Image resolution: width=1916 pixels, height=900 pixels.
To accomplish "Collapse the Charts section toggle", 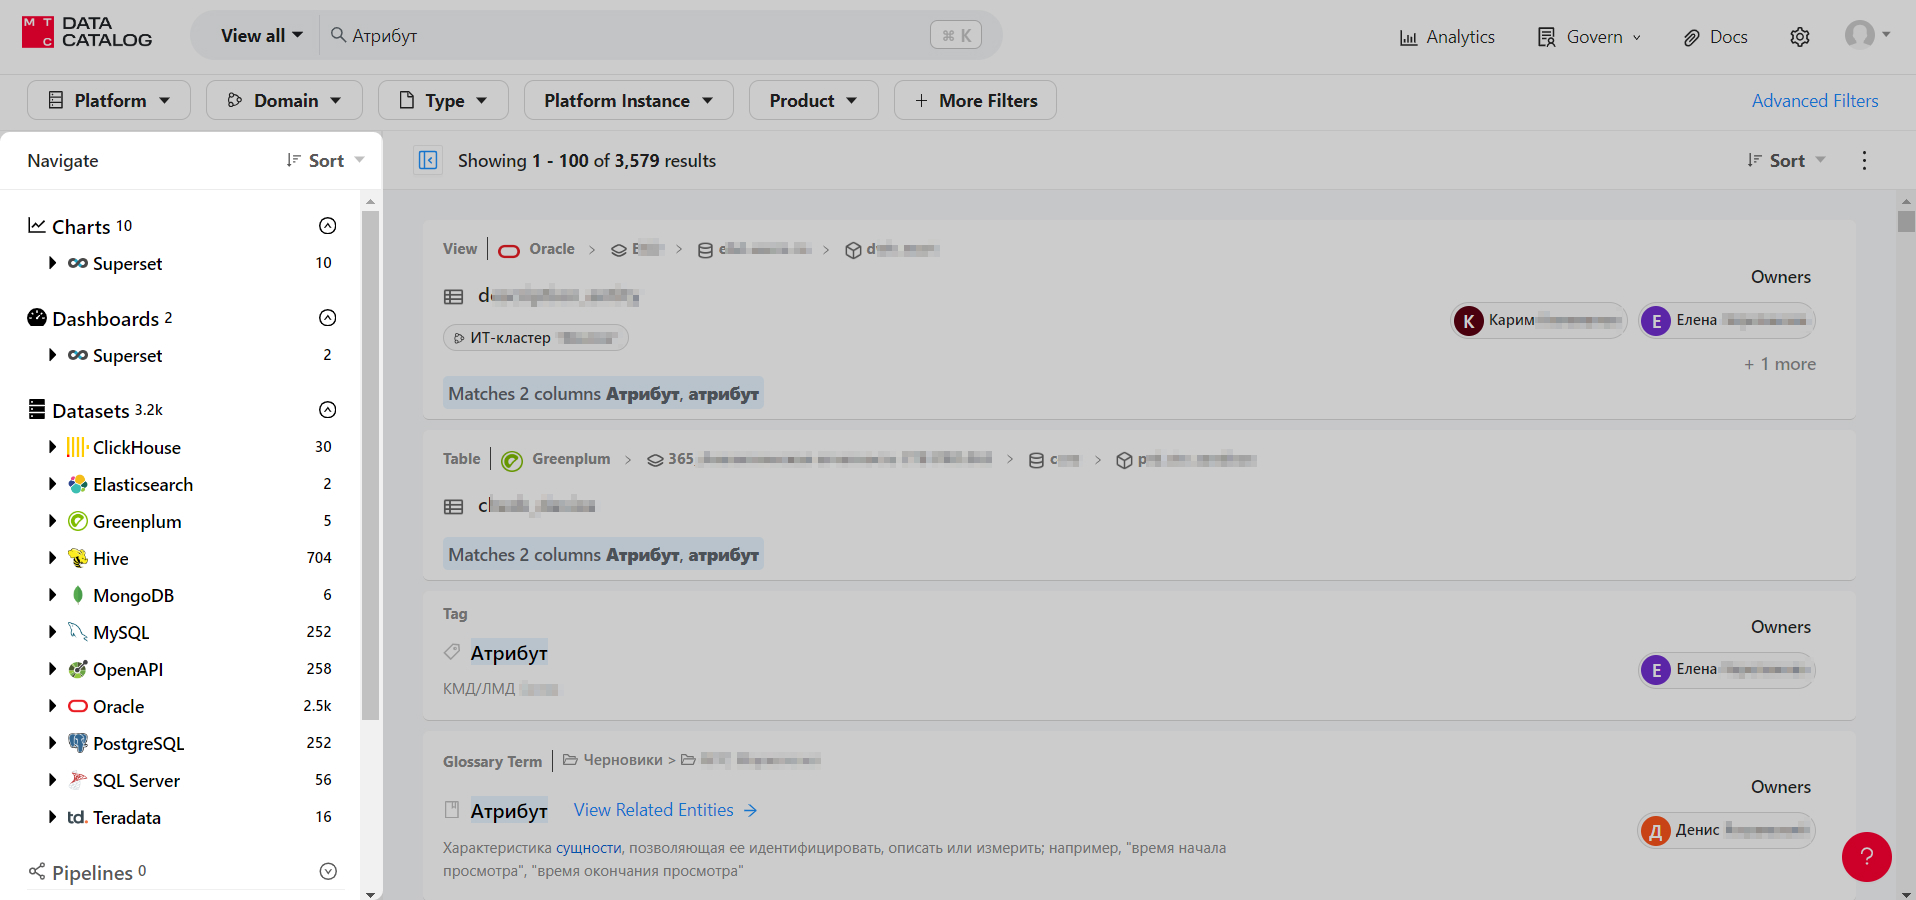I will click(x=327, y=226).
